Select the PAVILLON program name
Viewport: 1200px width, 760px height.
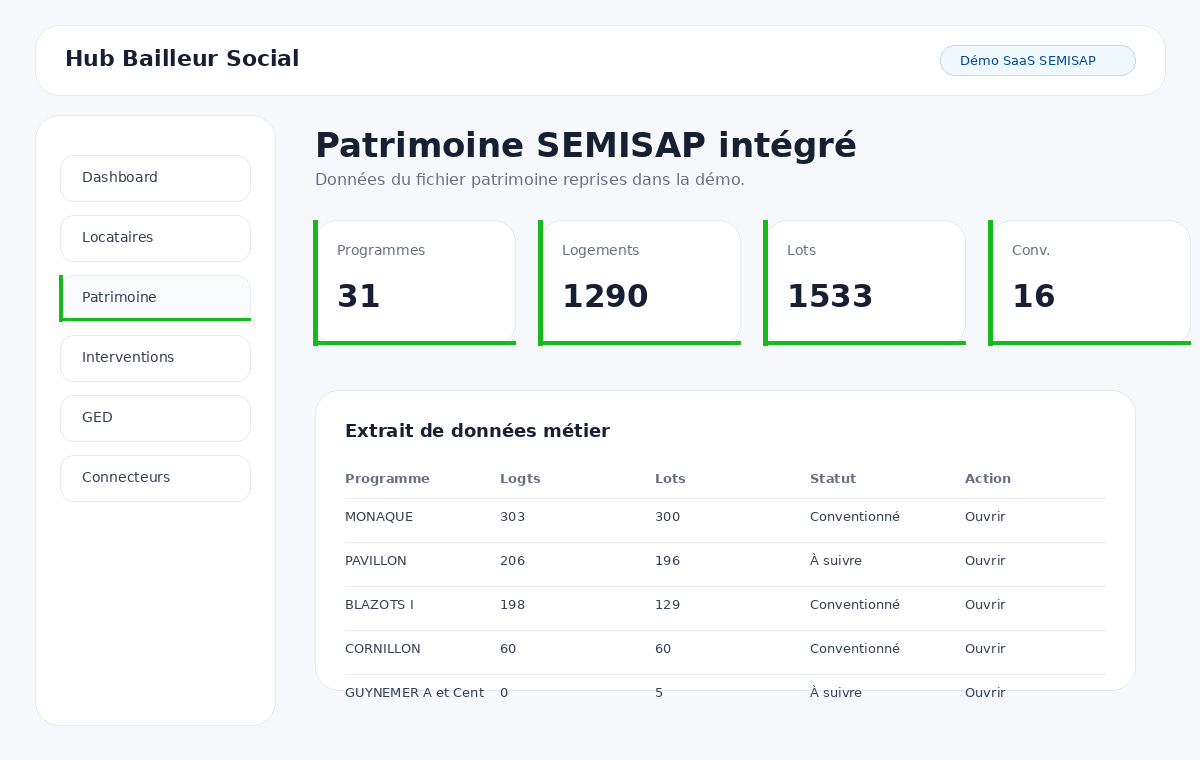tap(376, 561)
